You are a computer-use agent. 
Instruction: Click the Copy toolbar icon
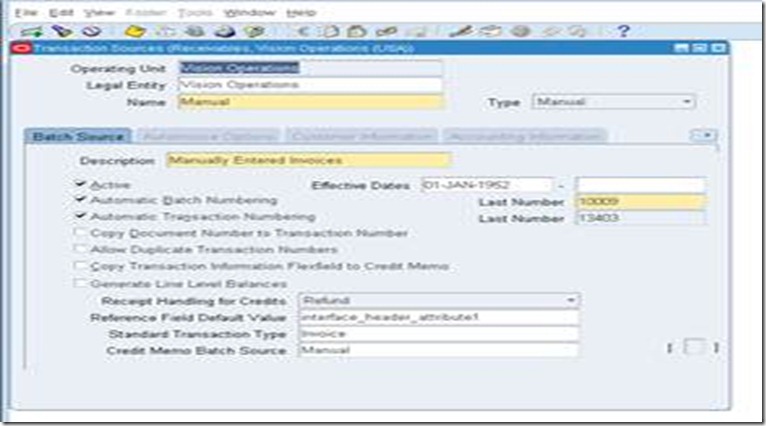(330, 32)
